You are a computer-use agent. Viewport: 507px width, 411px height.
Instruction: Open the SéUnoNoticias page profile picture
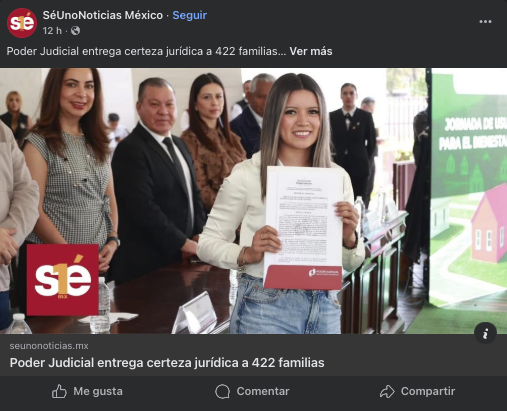point(22,23)
